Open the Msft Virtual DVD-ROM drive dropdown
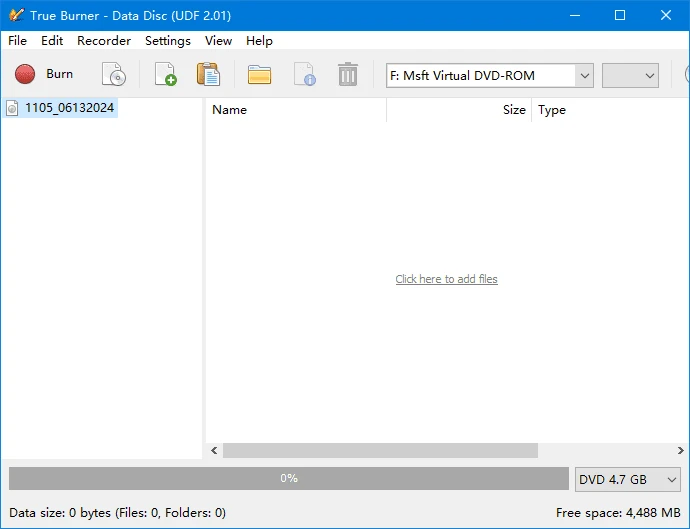690x529 pixels. tap(584, 75)
